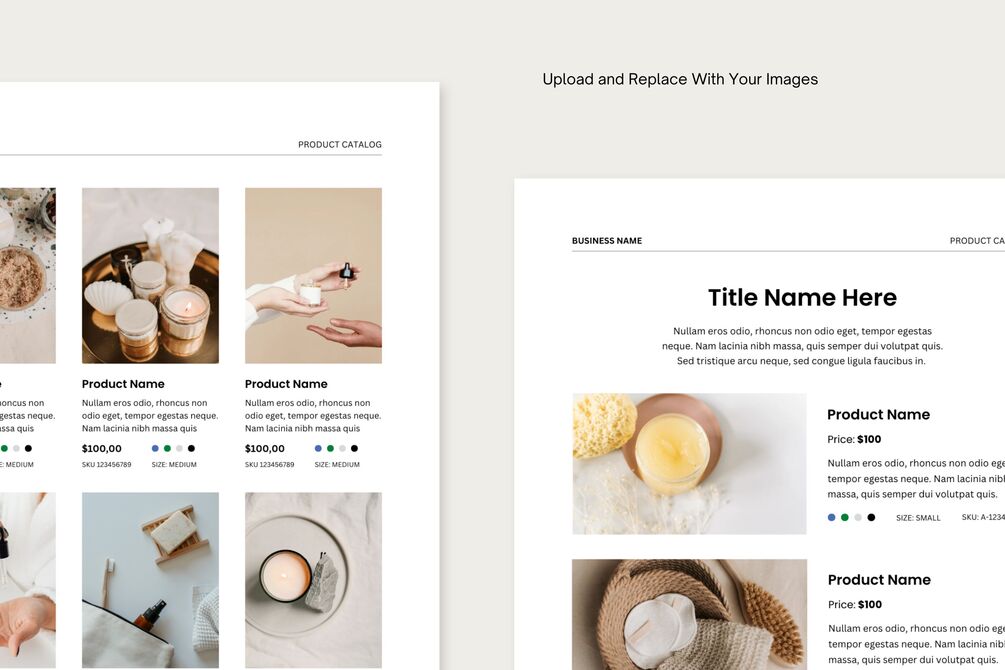Click the blue color dot under middle product

coord(155,448)
